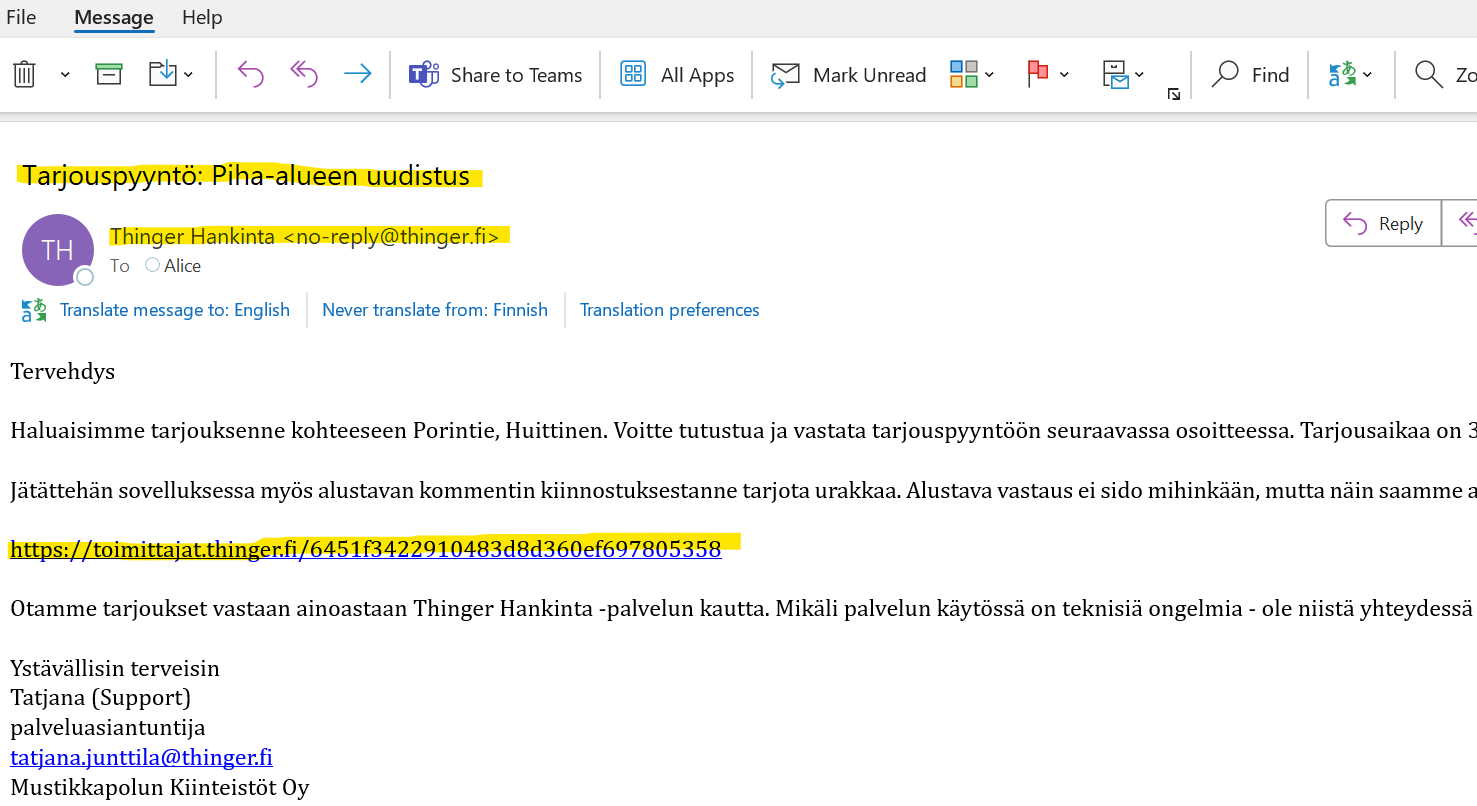The height and width of the screenshot is (806, 1477).
Task: Click sender Thinger Hankinta address
Action: click(x=305, y=236)
